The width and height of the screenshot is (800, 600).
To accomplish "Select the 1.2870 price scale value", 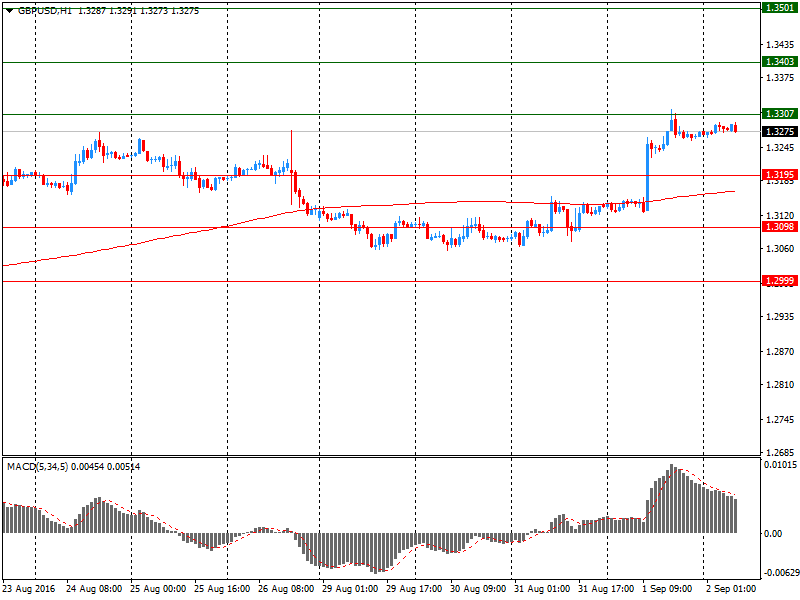I will tap(780, 352).
